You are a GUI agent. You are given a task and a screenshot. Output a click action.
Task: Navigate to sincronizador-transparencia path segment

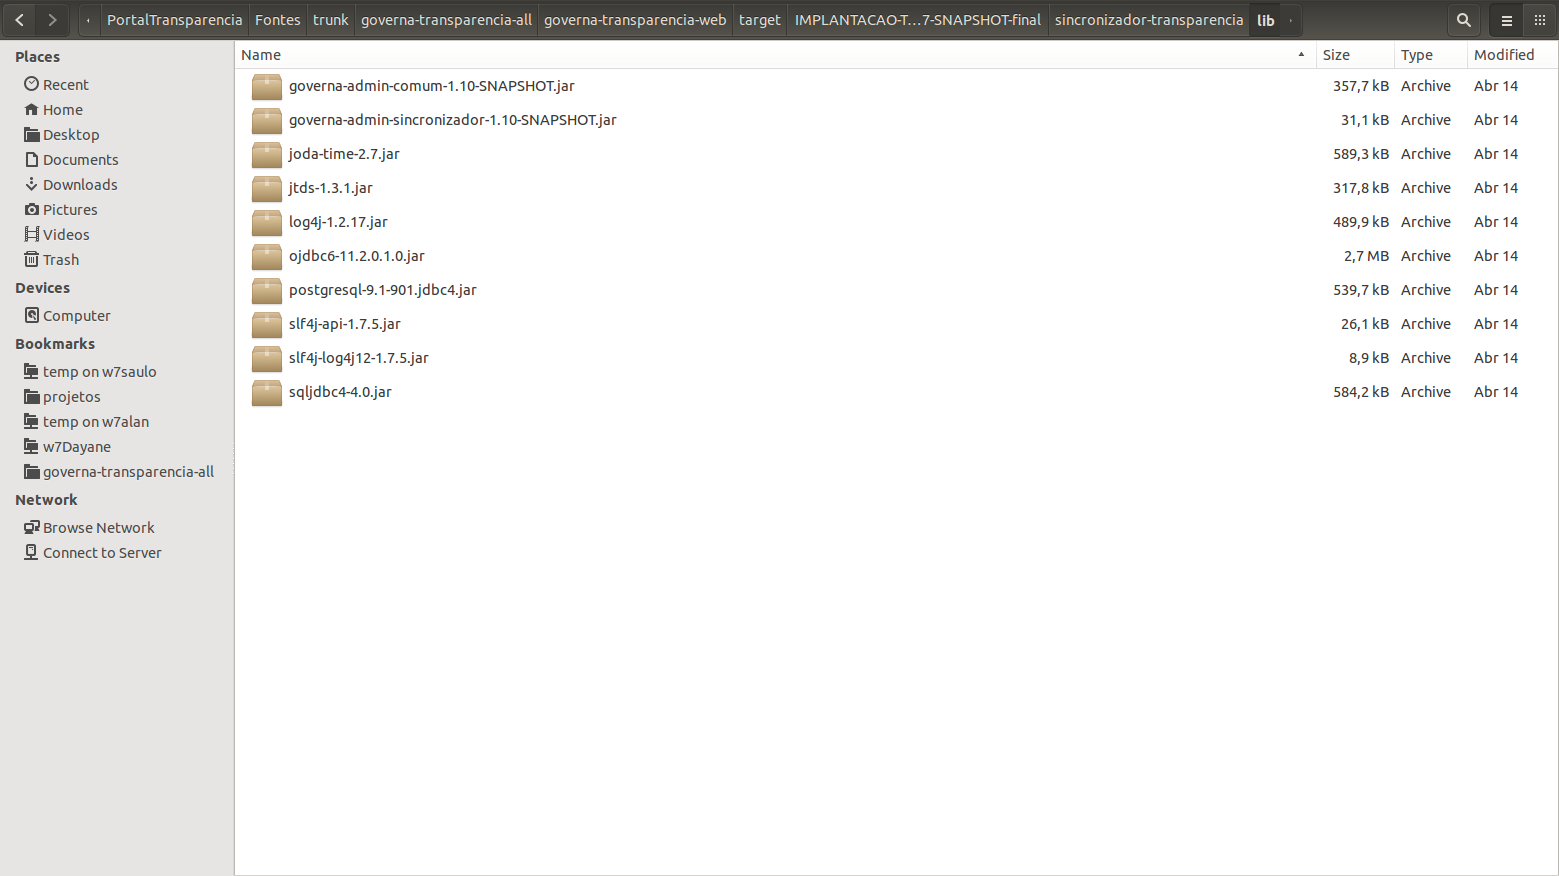(x=1149, y=20)
